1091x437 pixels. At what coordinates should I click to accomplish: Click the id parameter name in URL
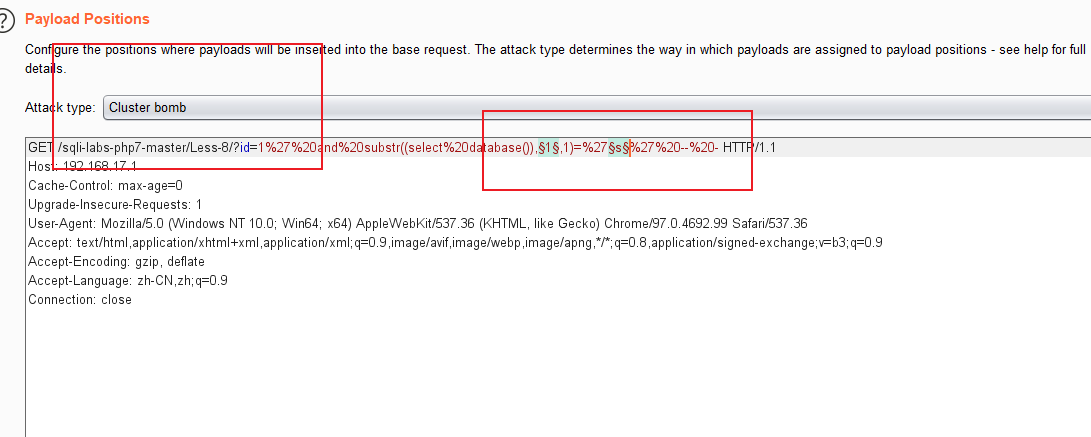tap(245, 148)
